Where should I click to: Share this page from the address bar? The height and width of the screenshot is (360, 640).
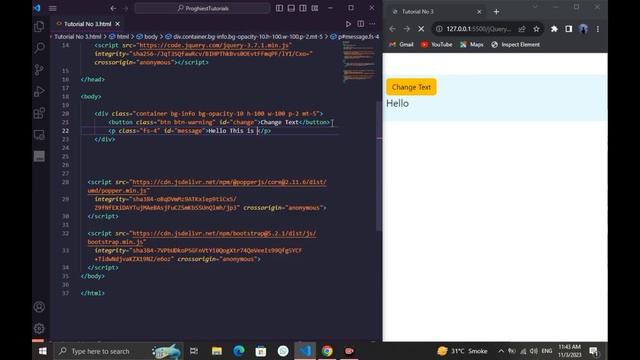tap(522, 29)
